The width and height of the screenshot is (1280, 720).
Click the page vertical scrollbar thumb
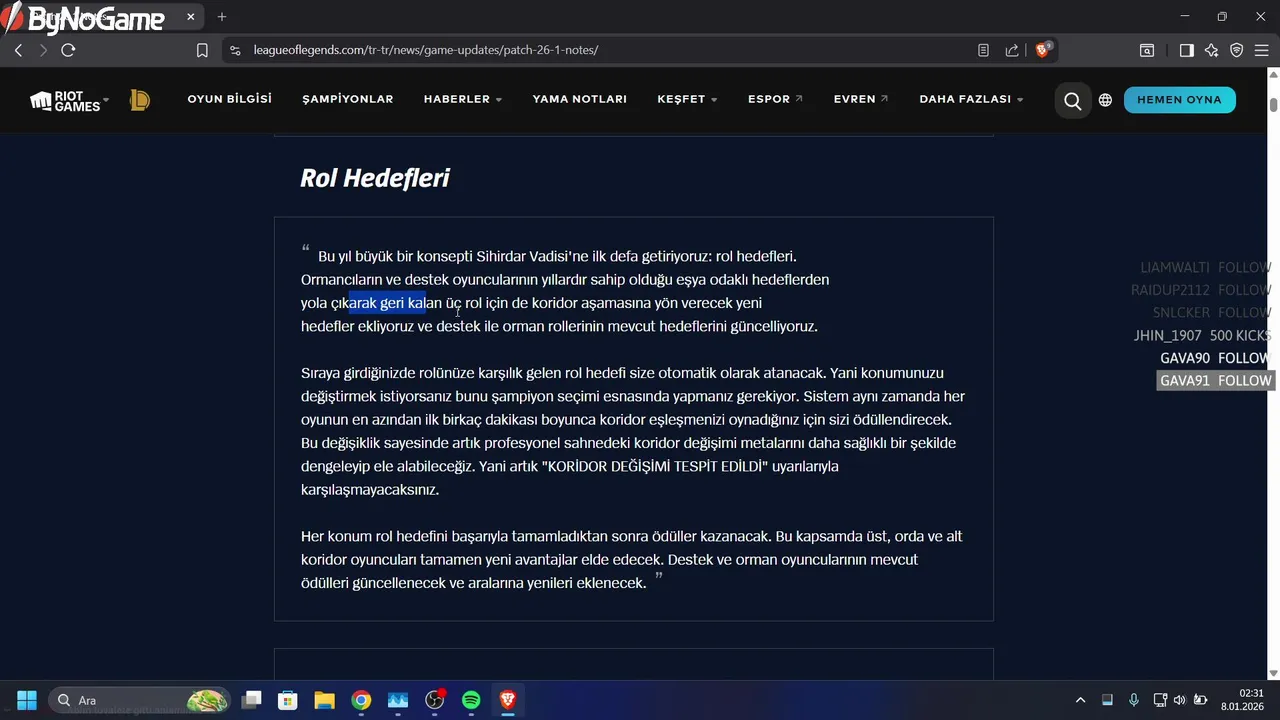point(1273,105)
